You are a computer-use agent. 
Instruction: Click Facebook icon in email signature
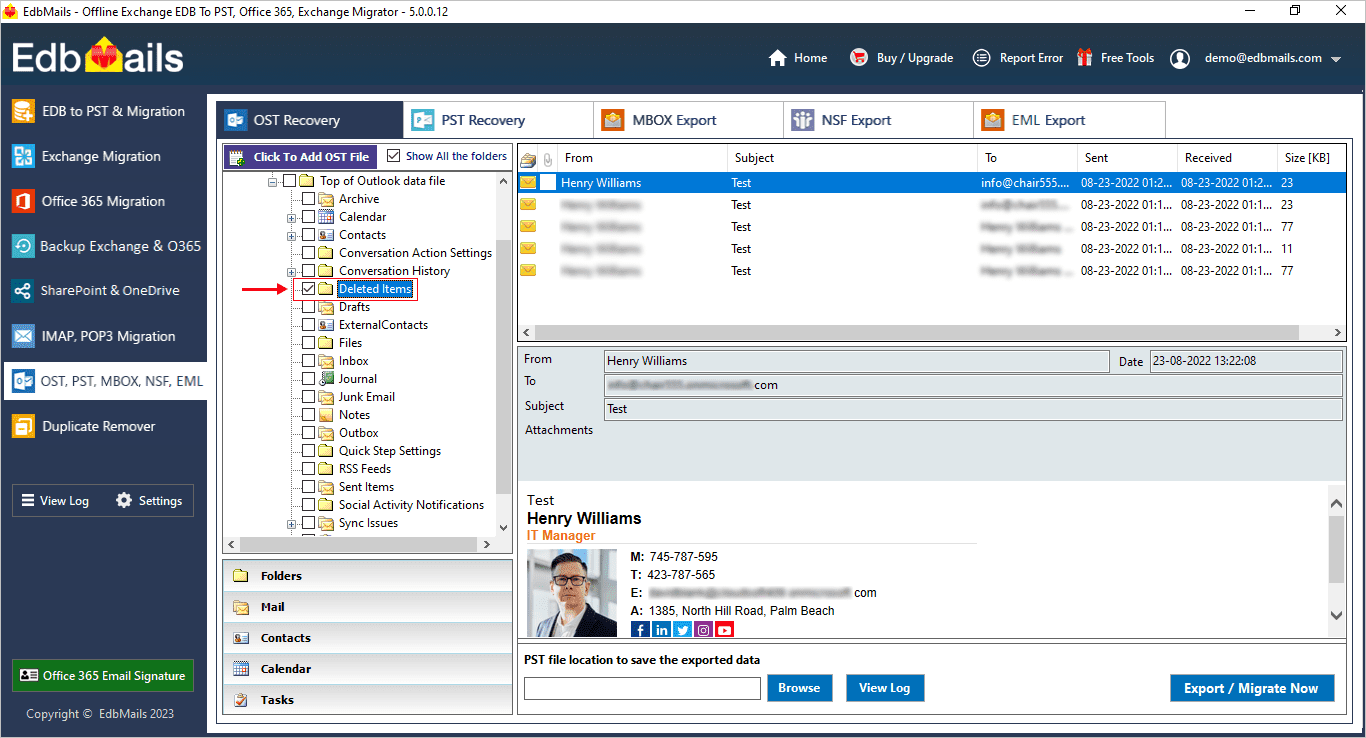click(x=640, y=630)
